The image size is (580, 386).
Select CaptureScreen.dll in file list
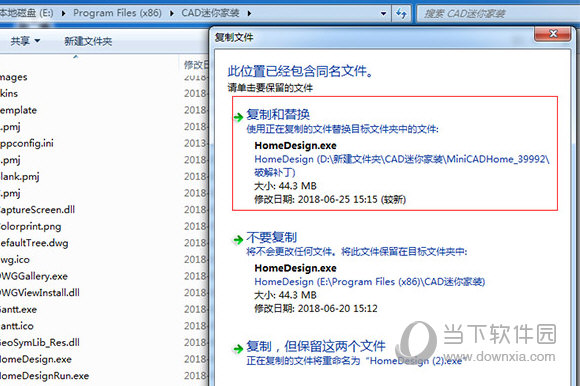(x=38, y=210)
